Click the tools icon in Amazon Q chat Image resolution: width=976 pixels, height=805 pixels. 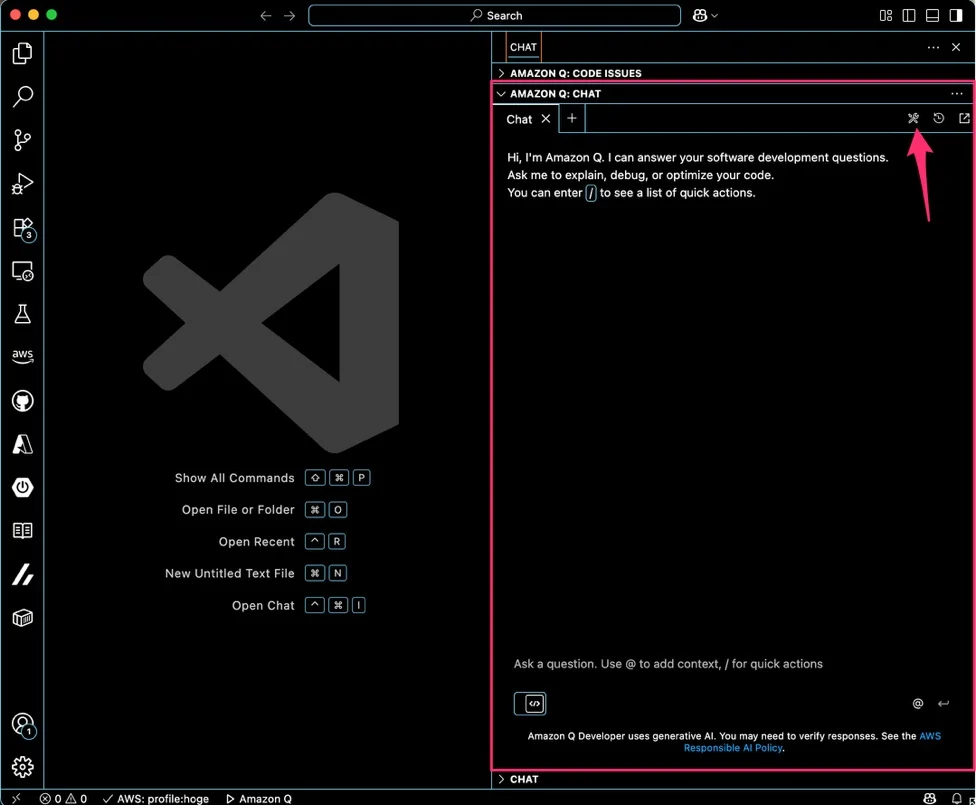coord(913,118)
